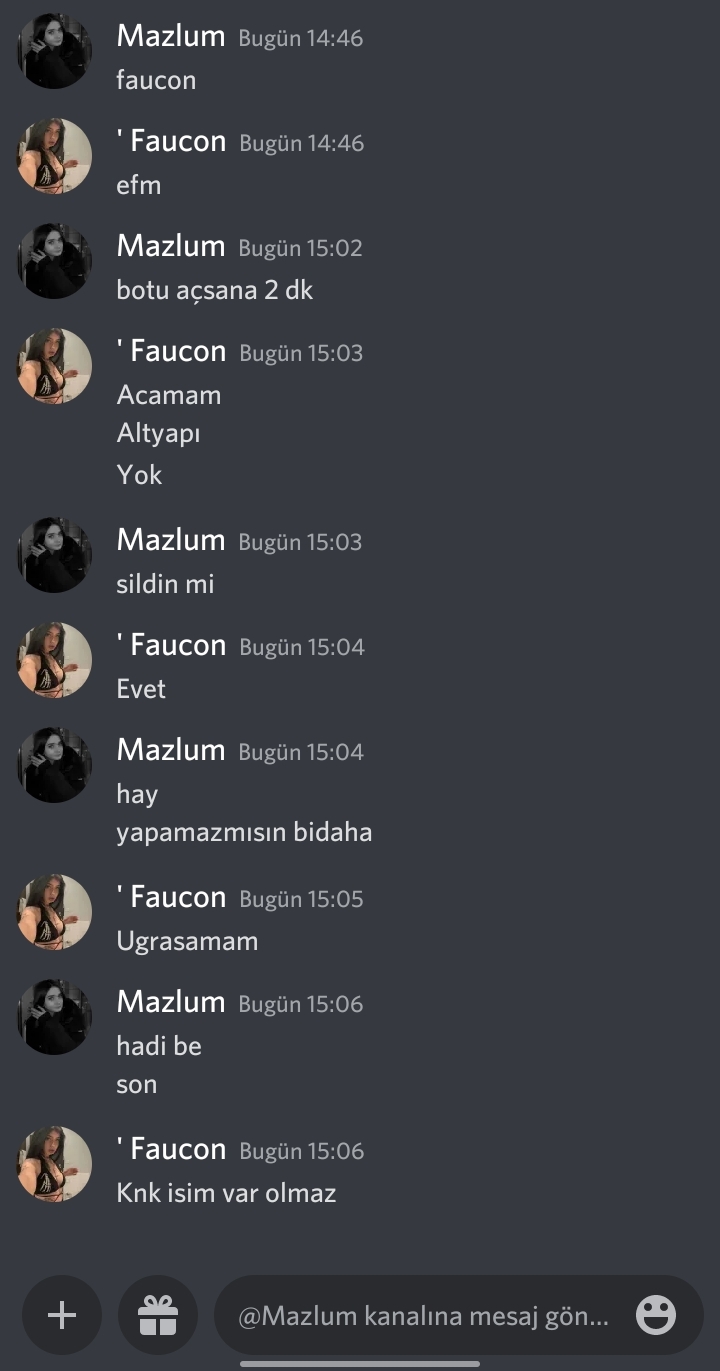Tap the home indicator bar at the bottom
This screenshot has width=720, height=1371.
360,1362
